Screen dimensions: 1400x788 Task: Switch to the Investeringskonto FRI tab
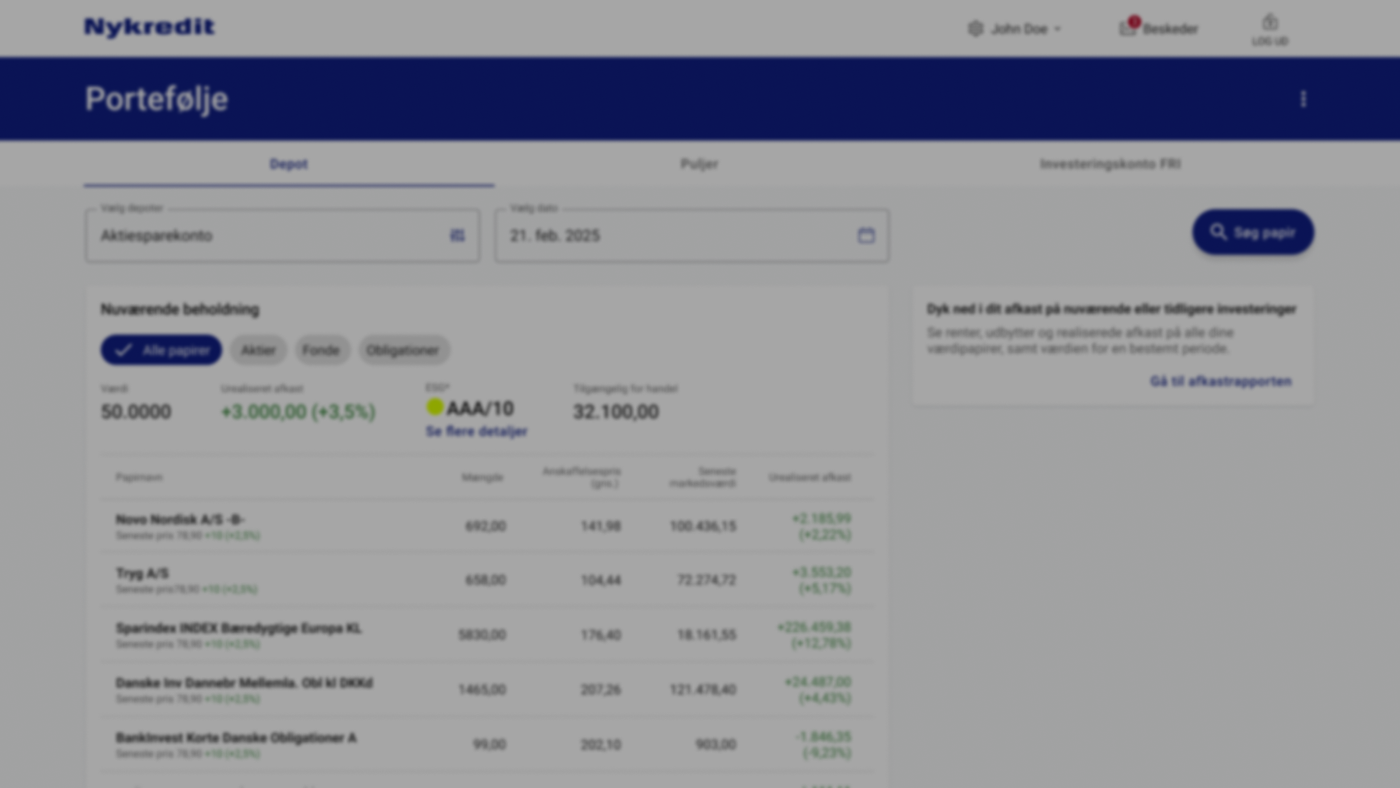(x=1109, y=164)
